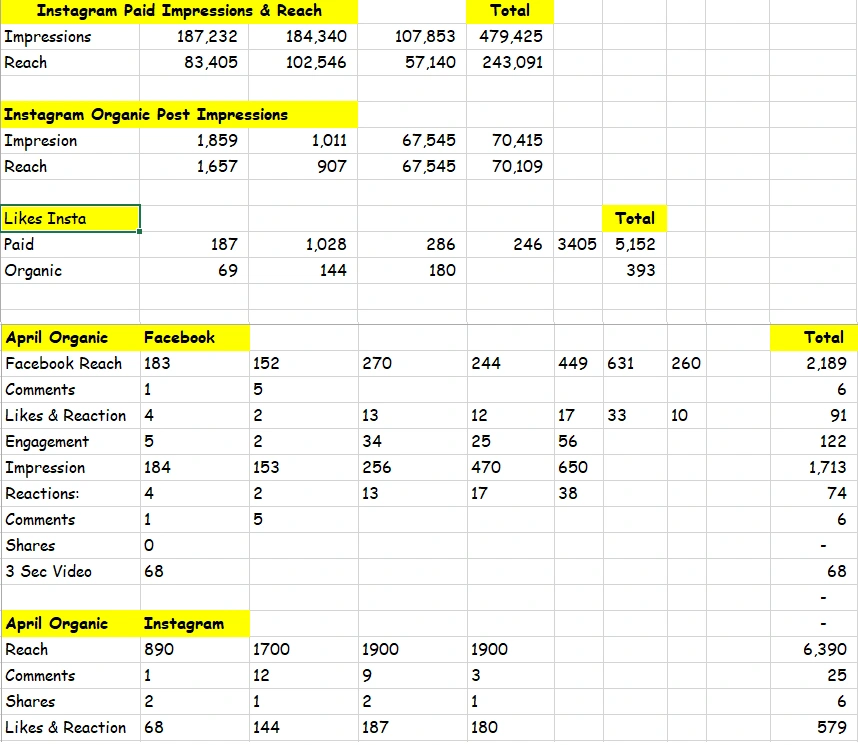Click cell with 102,546
Screen dimensions: 858x745
pyautogui.click(x=303, y=62)
